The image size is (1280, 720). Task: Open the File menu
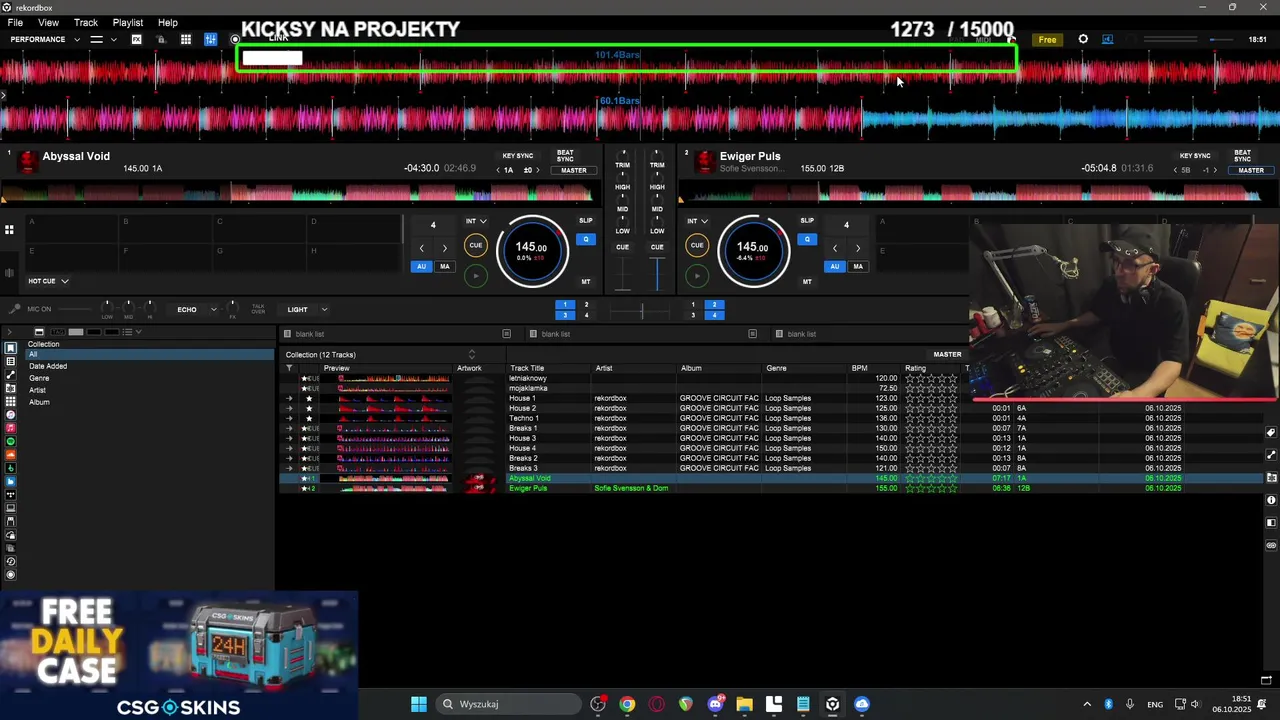tap(15, 22)
